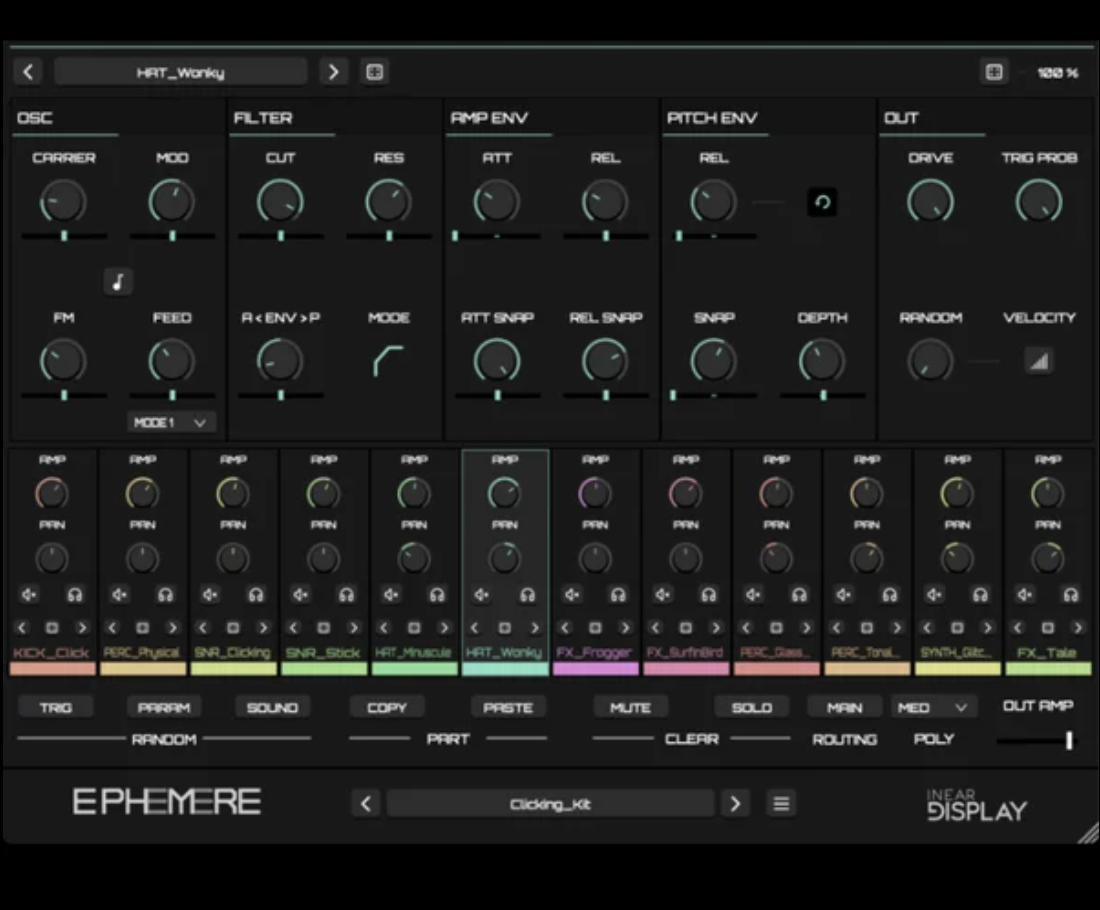Click the SOUND random button

coord(272,708)
